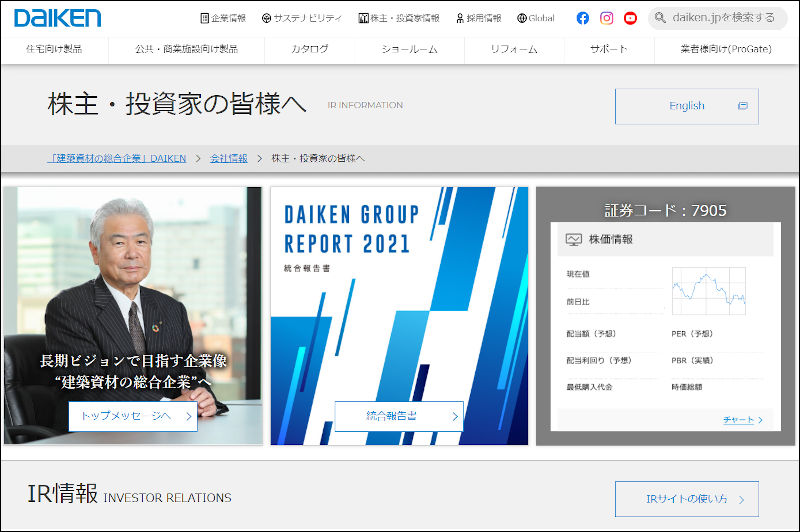Click the PER（予想） label
This screenshot has width=800, height=532.
click(x=692, y=334)
